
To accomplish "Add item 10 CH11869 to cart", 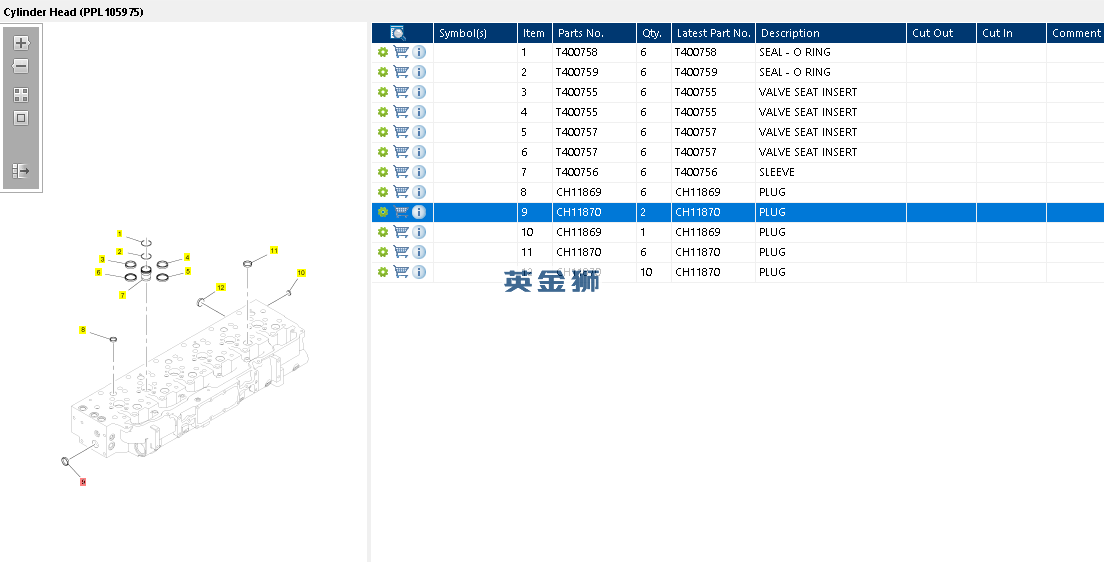I will pos(401,232).
